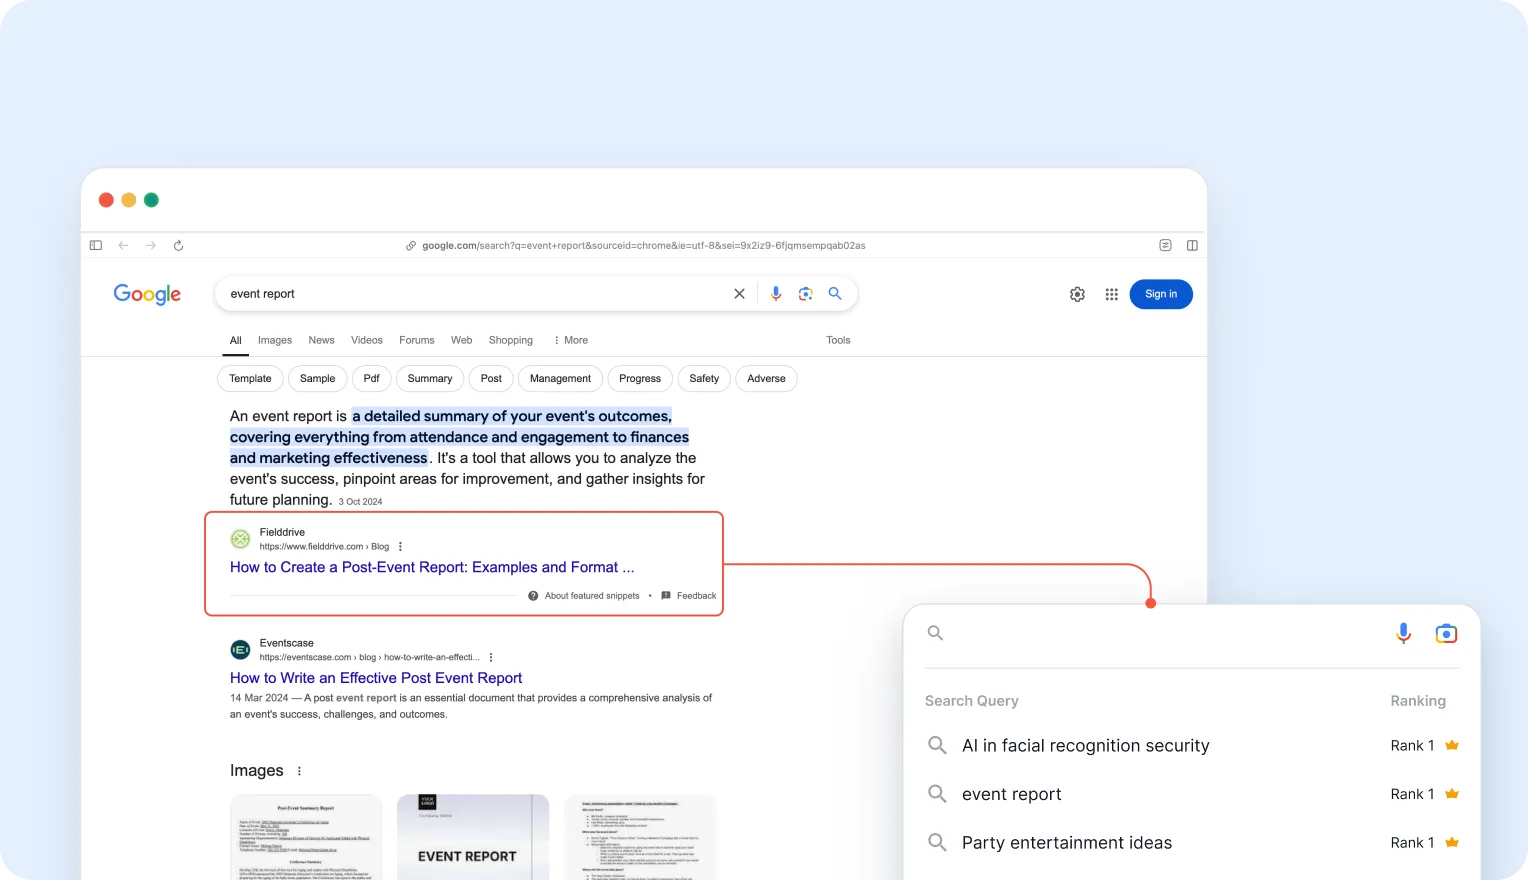Open the three-dot menu beside Images heading
The width and height of the screenshot is (1528, 880).
299,771
